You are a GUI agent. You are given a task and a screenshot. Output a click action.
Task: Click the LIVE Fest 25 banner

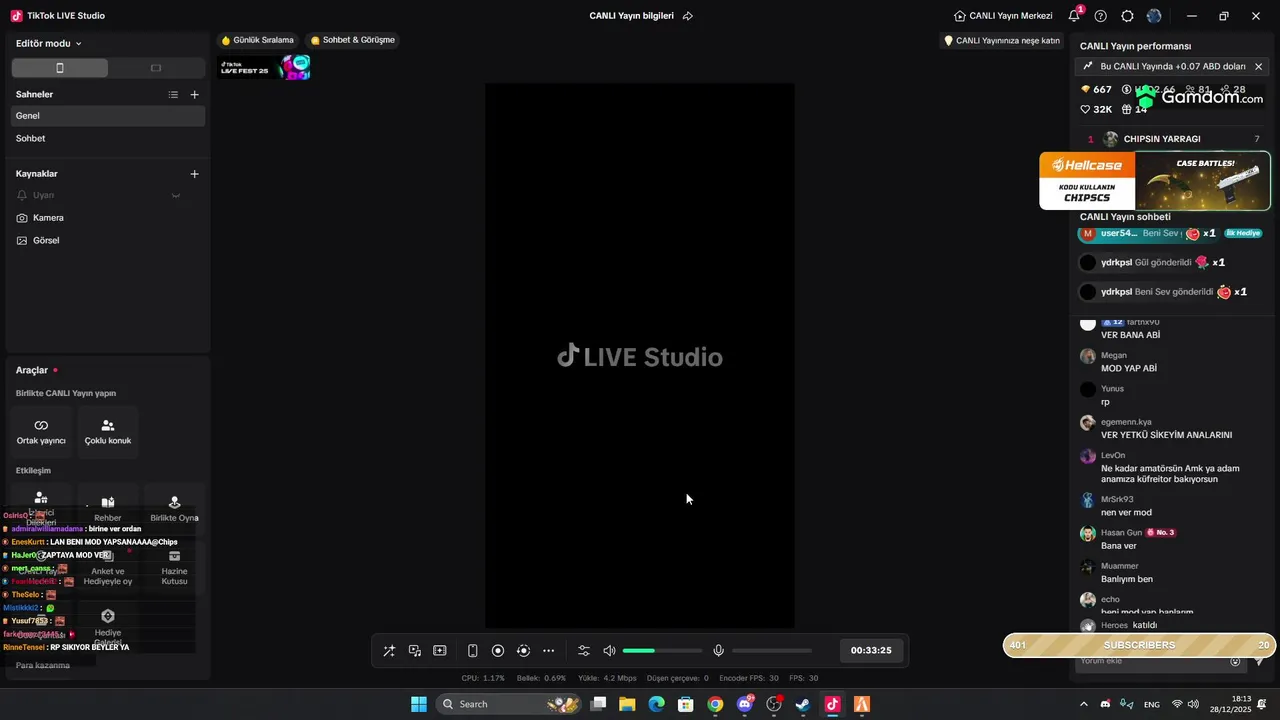coord(265,68)
